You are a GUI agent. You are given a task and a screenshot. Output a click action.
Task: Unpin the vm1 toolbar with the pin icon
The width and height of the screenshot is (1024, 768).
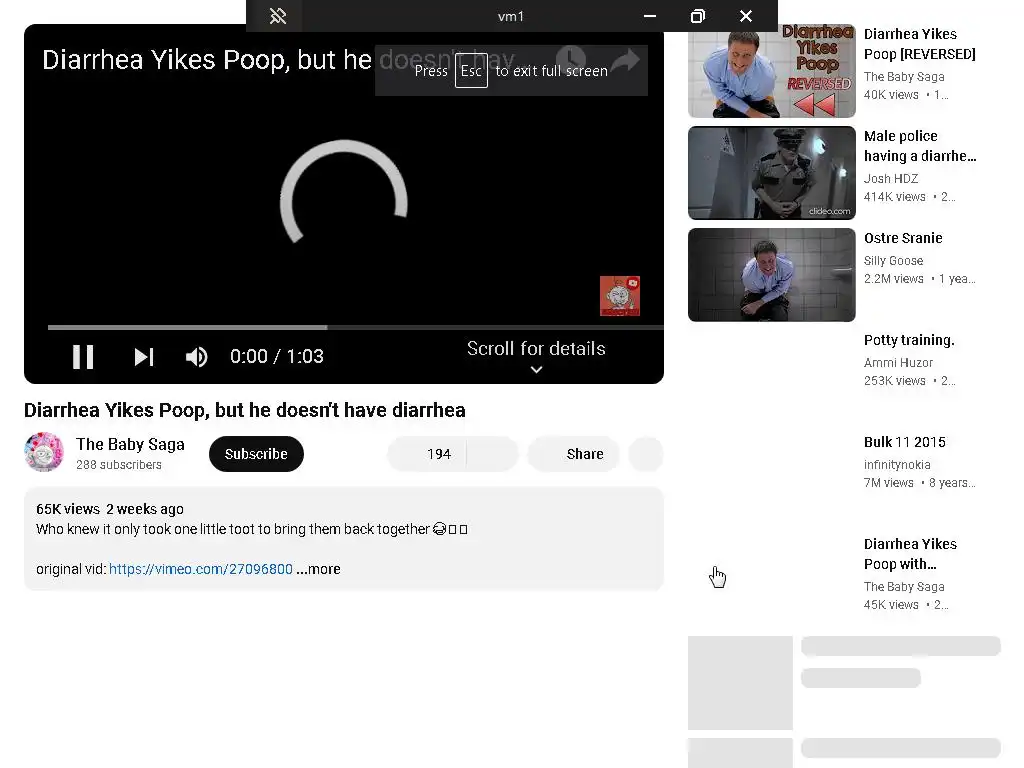[x=278, y=16]
